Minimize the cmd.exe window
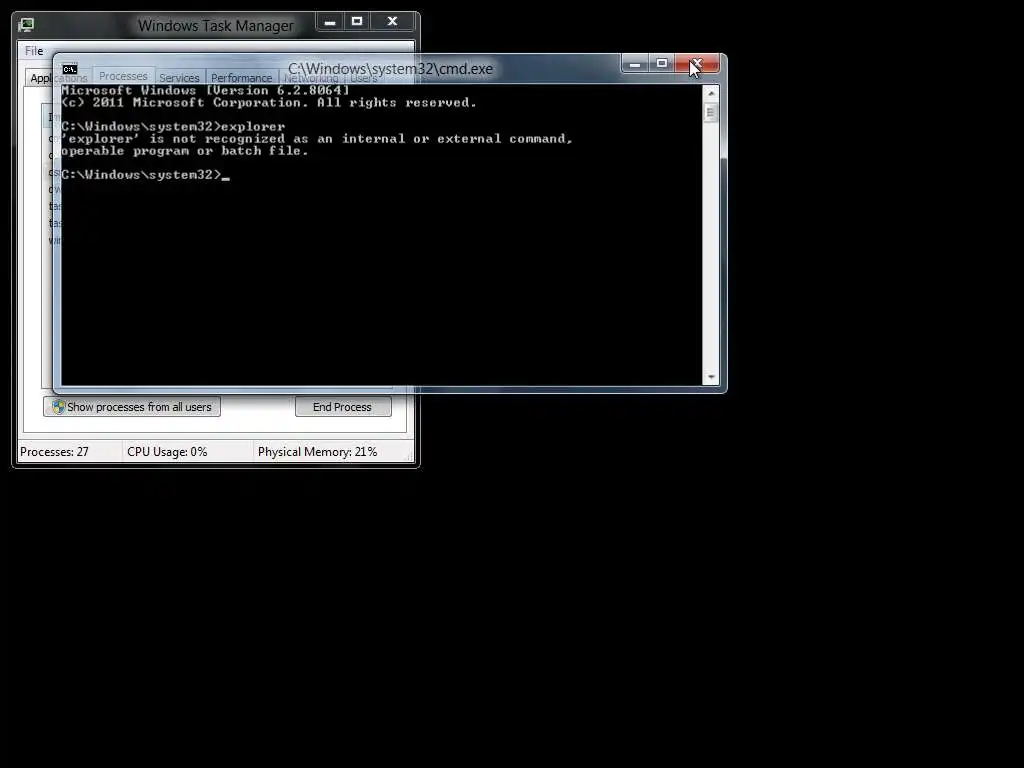 (x=634, y=63)
